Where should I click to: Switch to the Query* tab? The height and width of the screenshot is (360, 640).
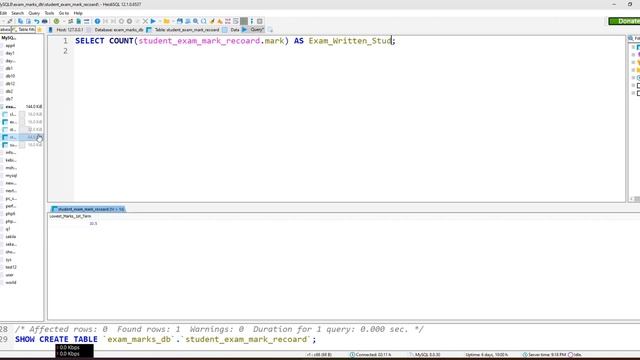pos(253,30)
